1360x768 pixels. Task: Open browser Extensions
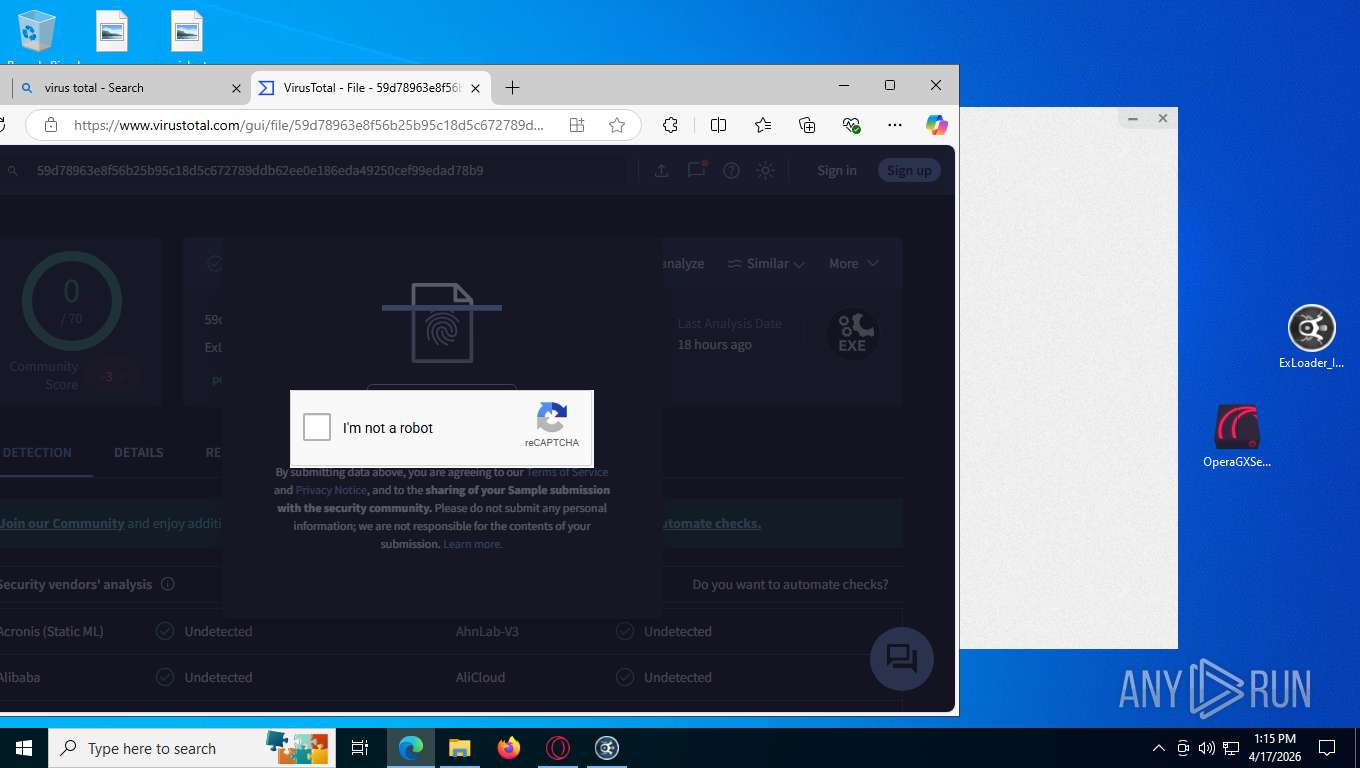pyautogui.click(x=671, y=125)
